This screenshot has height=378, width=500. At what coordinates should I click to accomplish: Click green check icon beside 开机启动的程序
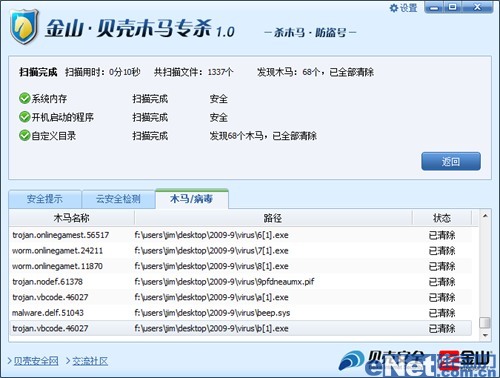(x=24, y=117)
